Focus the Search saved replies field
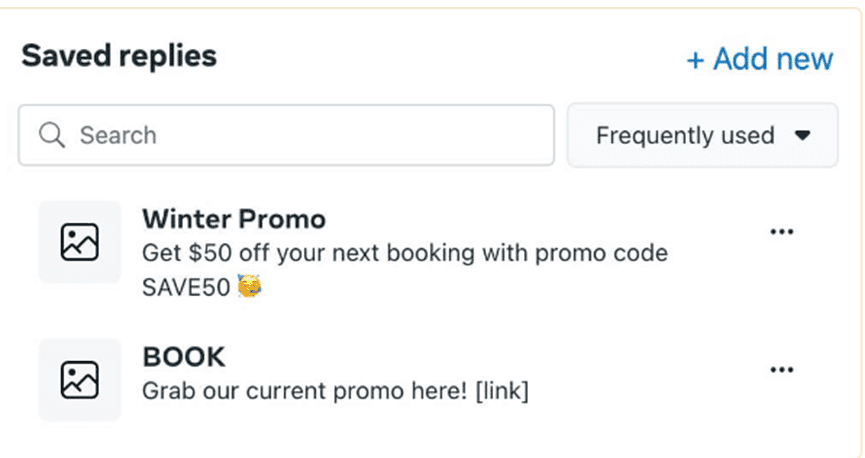This screenshot has height=458, width=865. (x=300, y=135)
